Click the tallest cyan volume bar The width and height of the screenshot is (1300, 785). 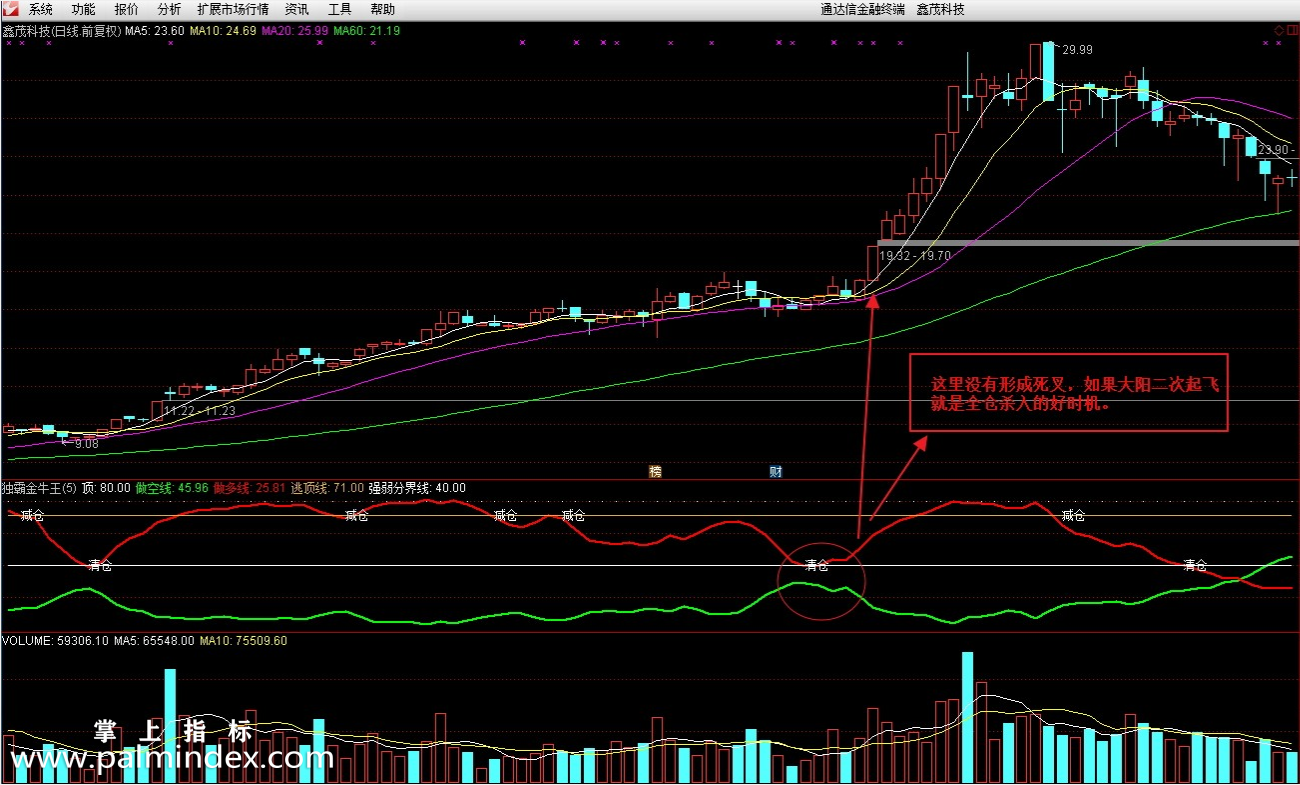point(967,717)
